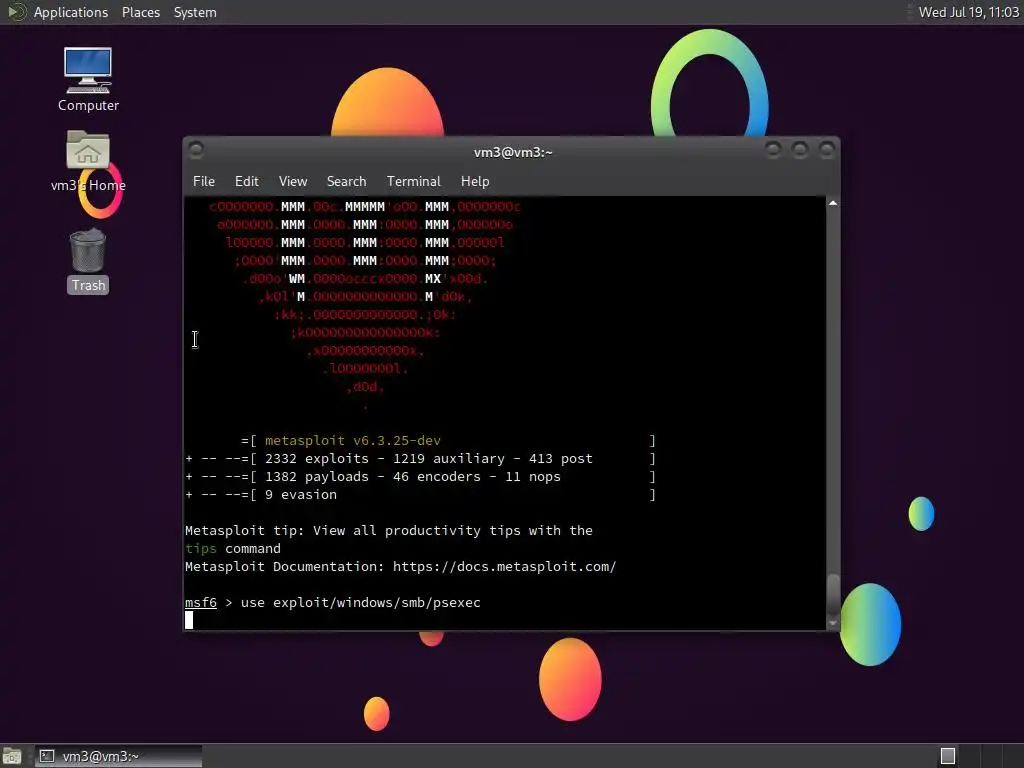
Task: Click the show desktop icon in bottom panel
Action: [12, 756]
